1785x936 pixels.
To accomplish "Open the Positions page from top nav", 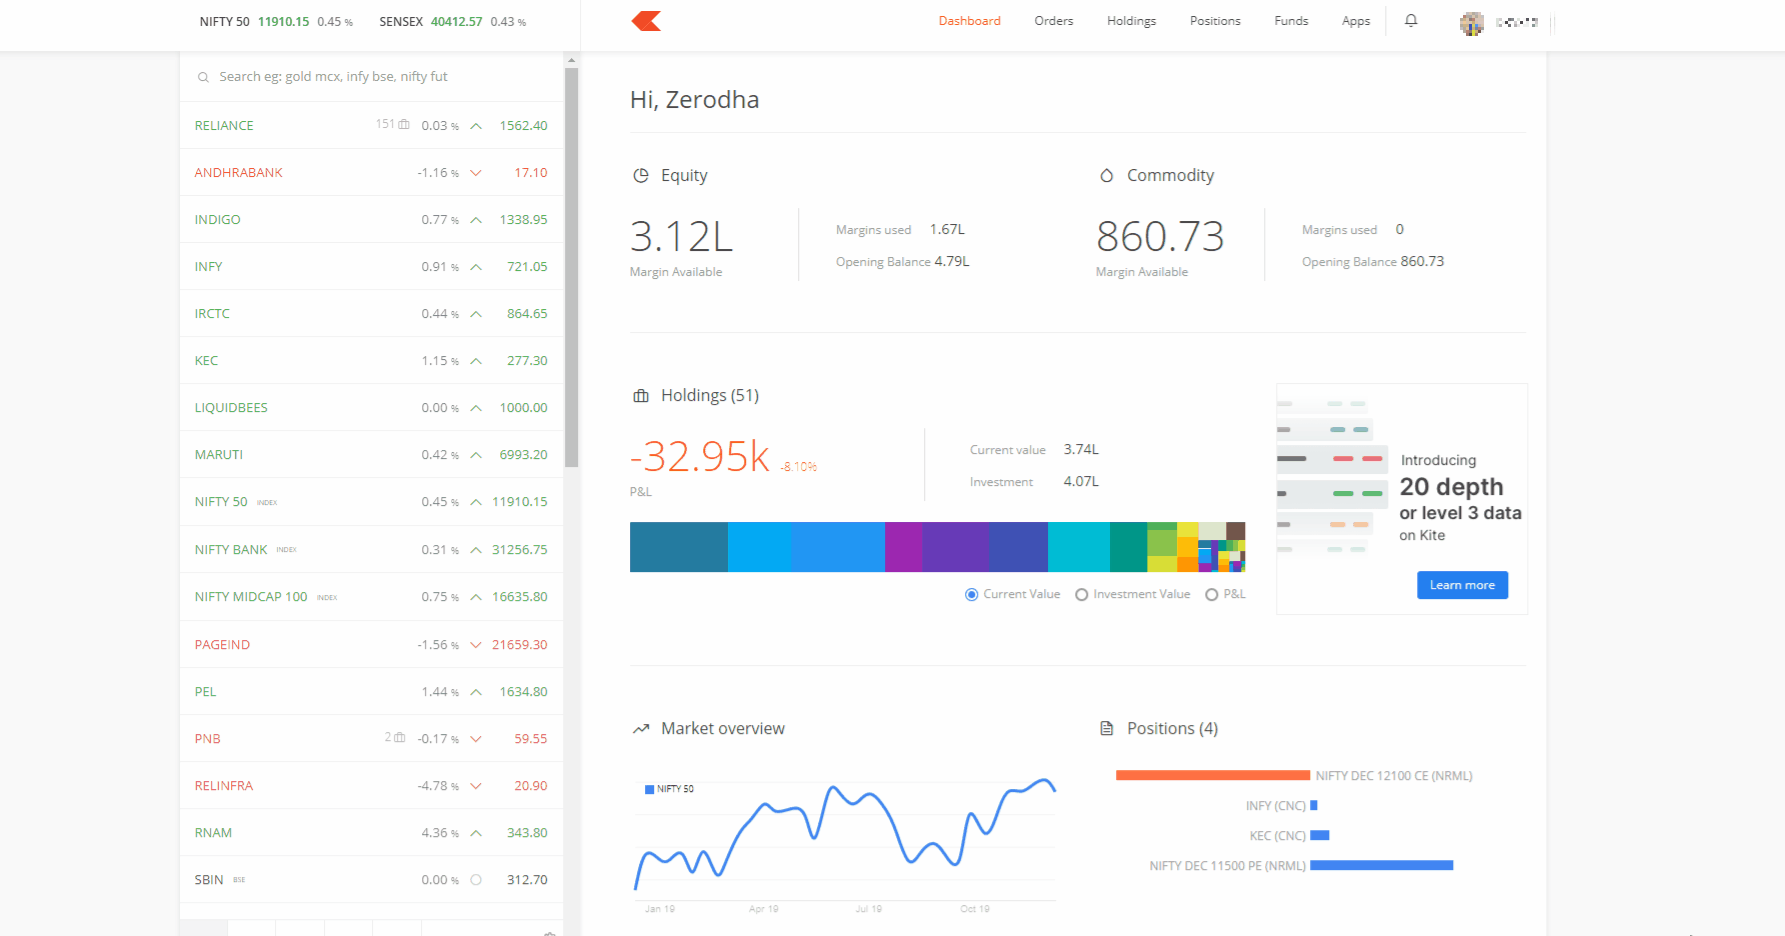I will click(x=1215, y=21).
